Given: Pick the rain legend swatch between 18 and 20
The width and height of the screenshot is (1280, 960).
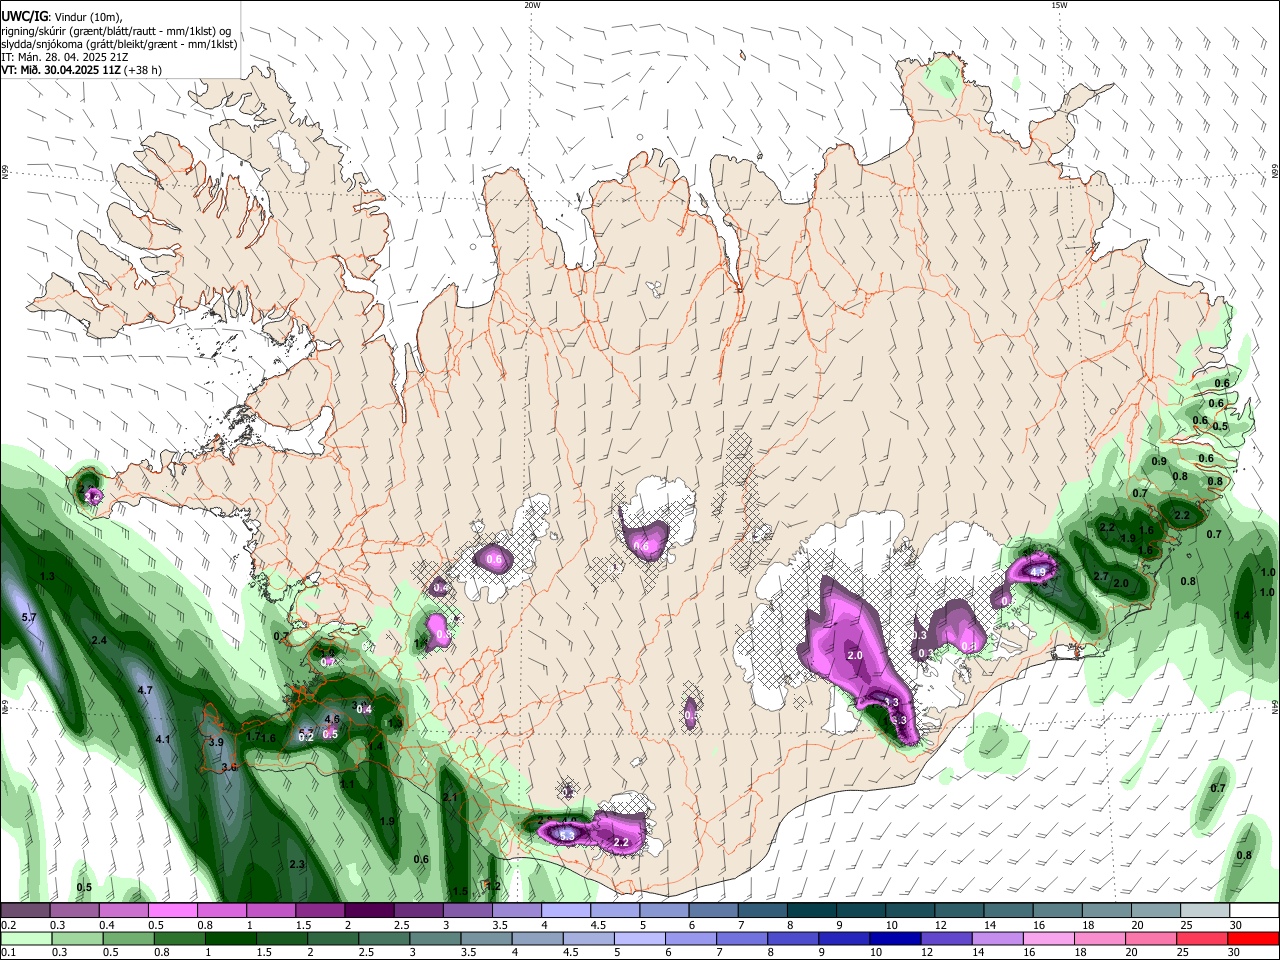Looking at the screenshot, I should [1098, 938].
